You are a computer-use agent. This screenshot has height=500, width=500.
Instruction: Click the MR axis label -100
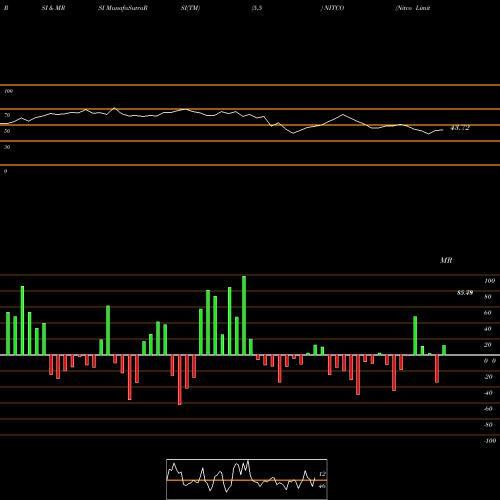[490, 441]
